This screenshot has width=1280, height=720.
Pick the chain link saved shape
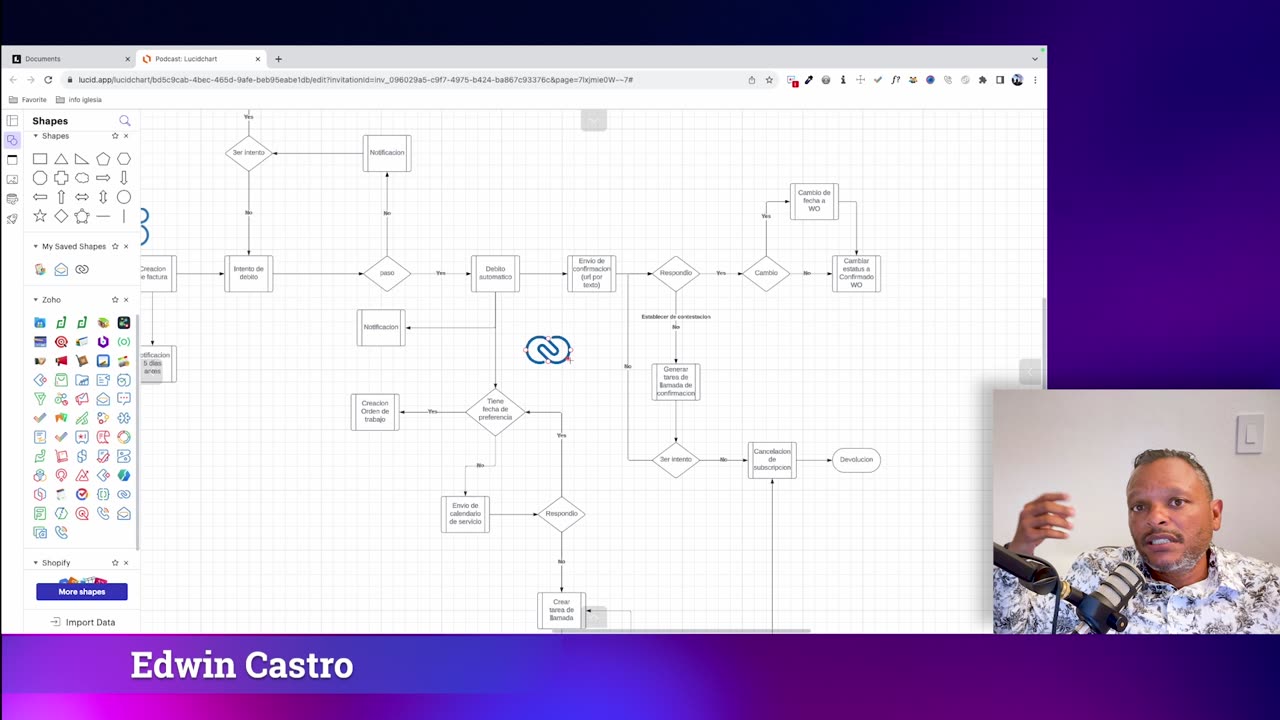pyautogui.click(x=82, y=269)
